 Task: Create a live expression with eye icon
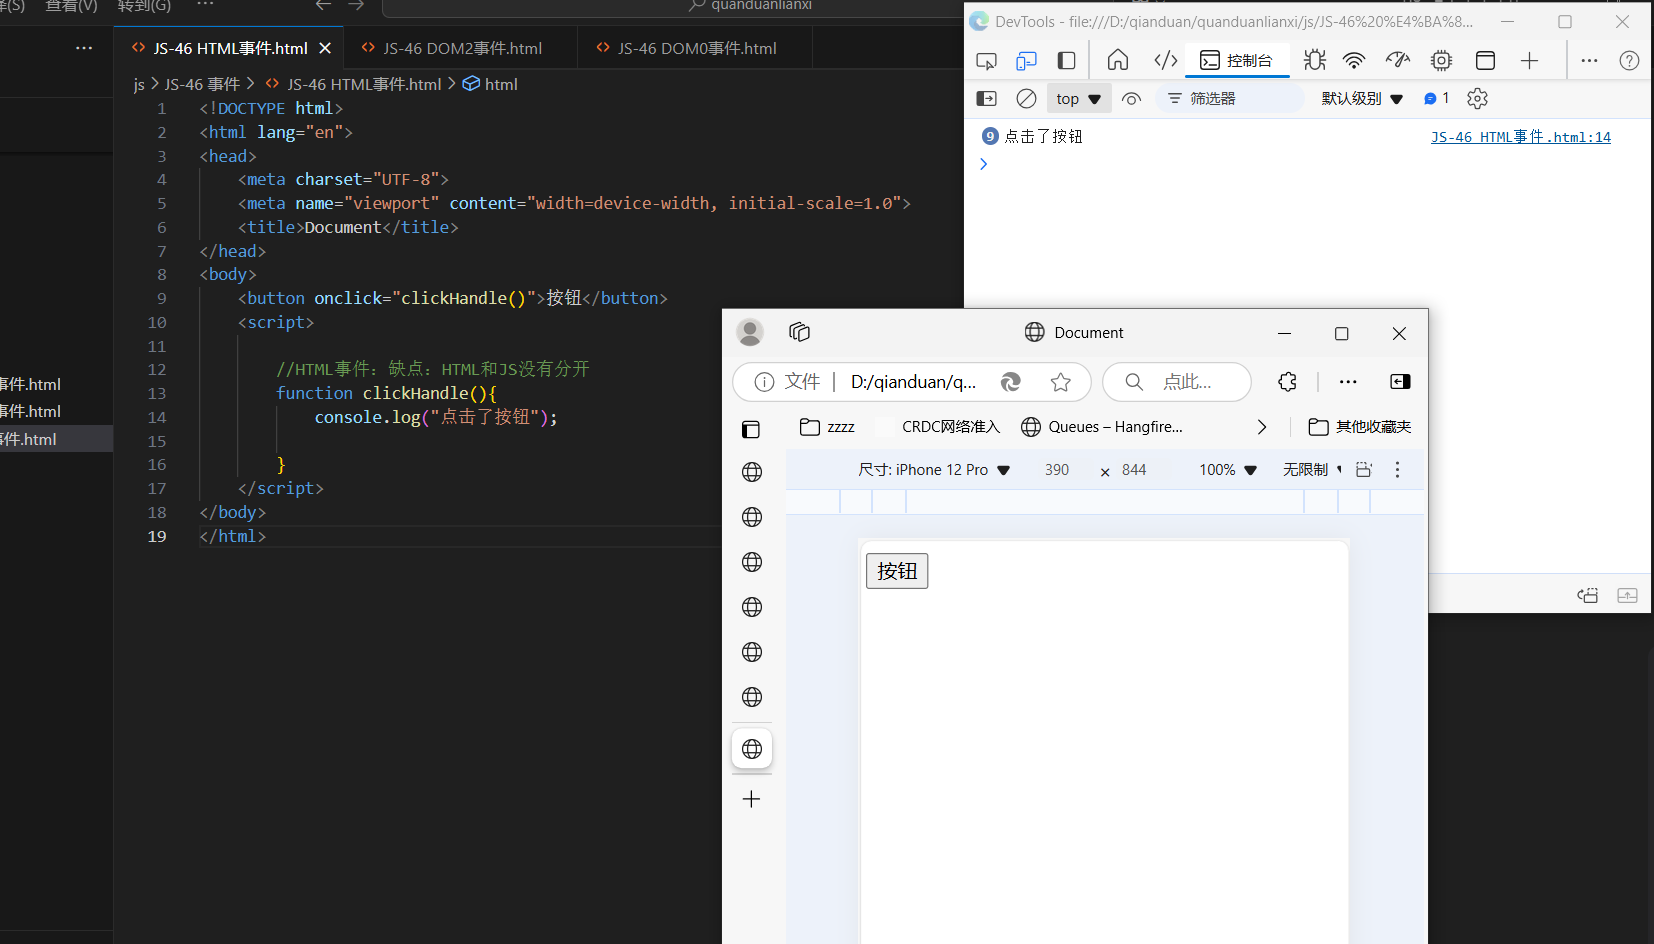click(x=1132, y=99)
